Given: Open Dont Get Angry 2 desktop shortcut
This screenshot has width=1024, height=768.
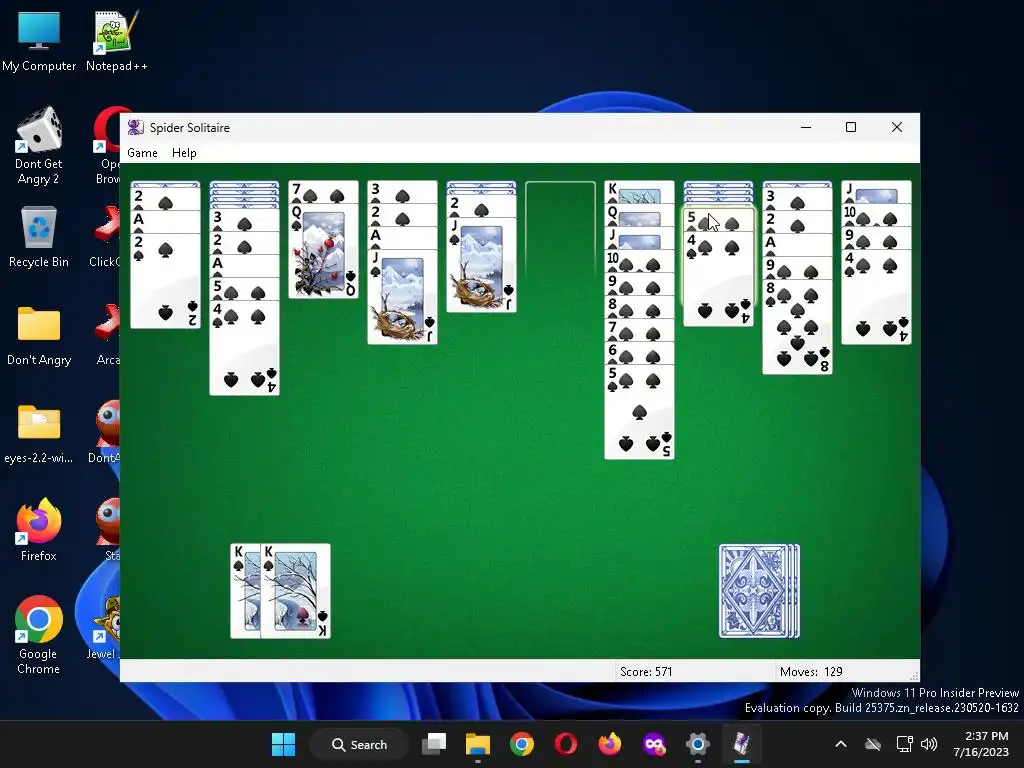Looking at the screenshot, I should tap(39, 146).
